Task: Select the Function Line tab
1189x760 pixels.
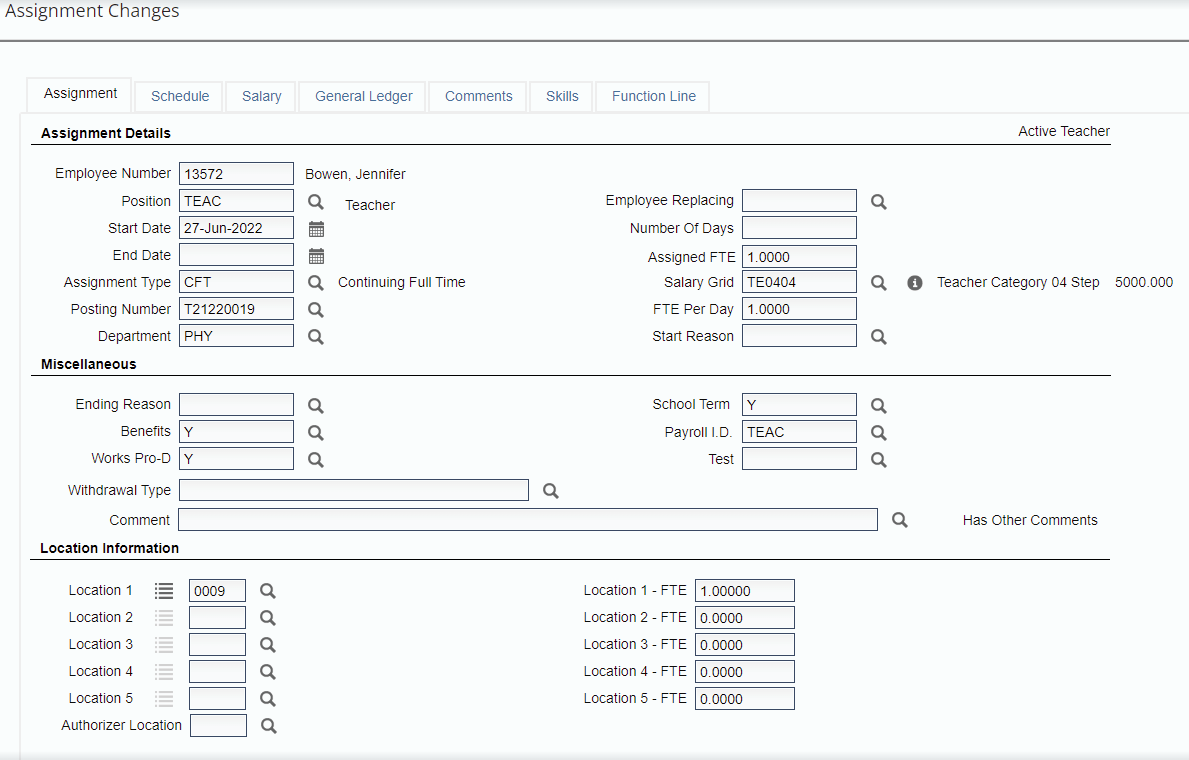Action: click(653, 96)
